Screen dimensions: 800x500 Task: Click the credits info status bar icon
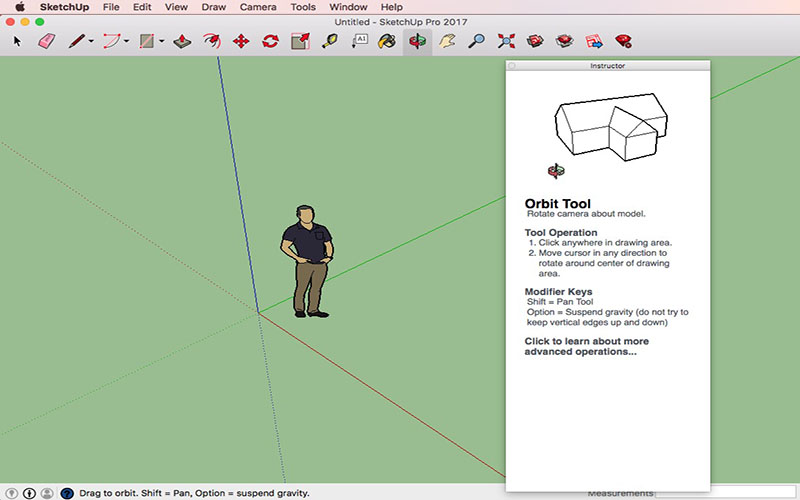pos(29,493)
